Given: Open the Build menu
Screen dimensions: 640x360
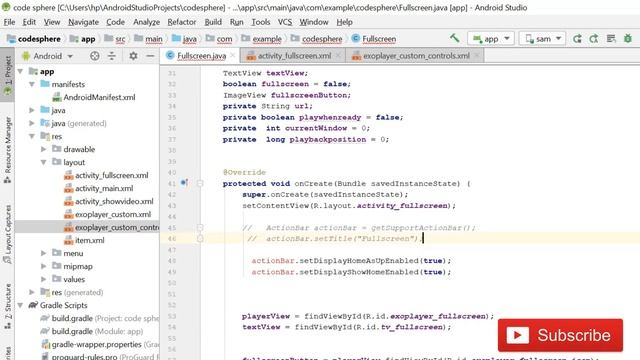Looking at the screenshot, I should 213,22.
